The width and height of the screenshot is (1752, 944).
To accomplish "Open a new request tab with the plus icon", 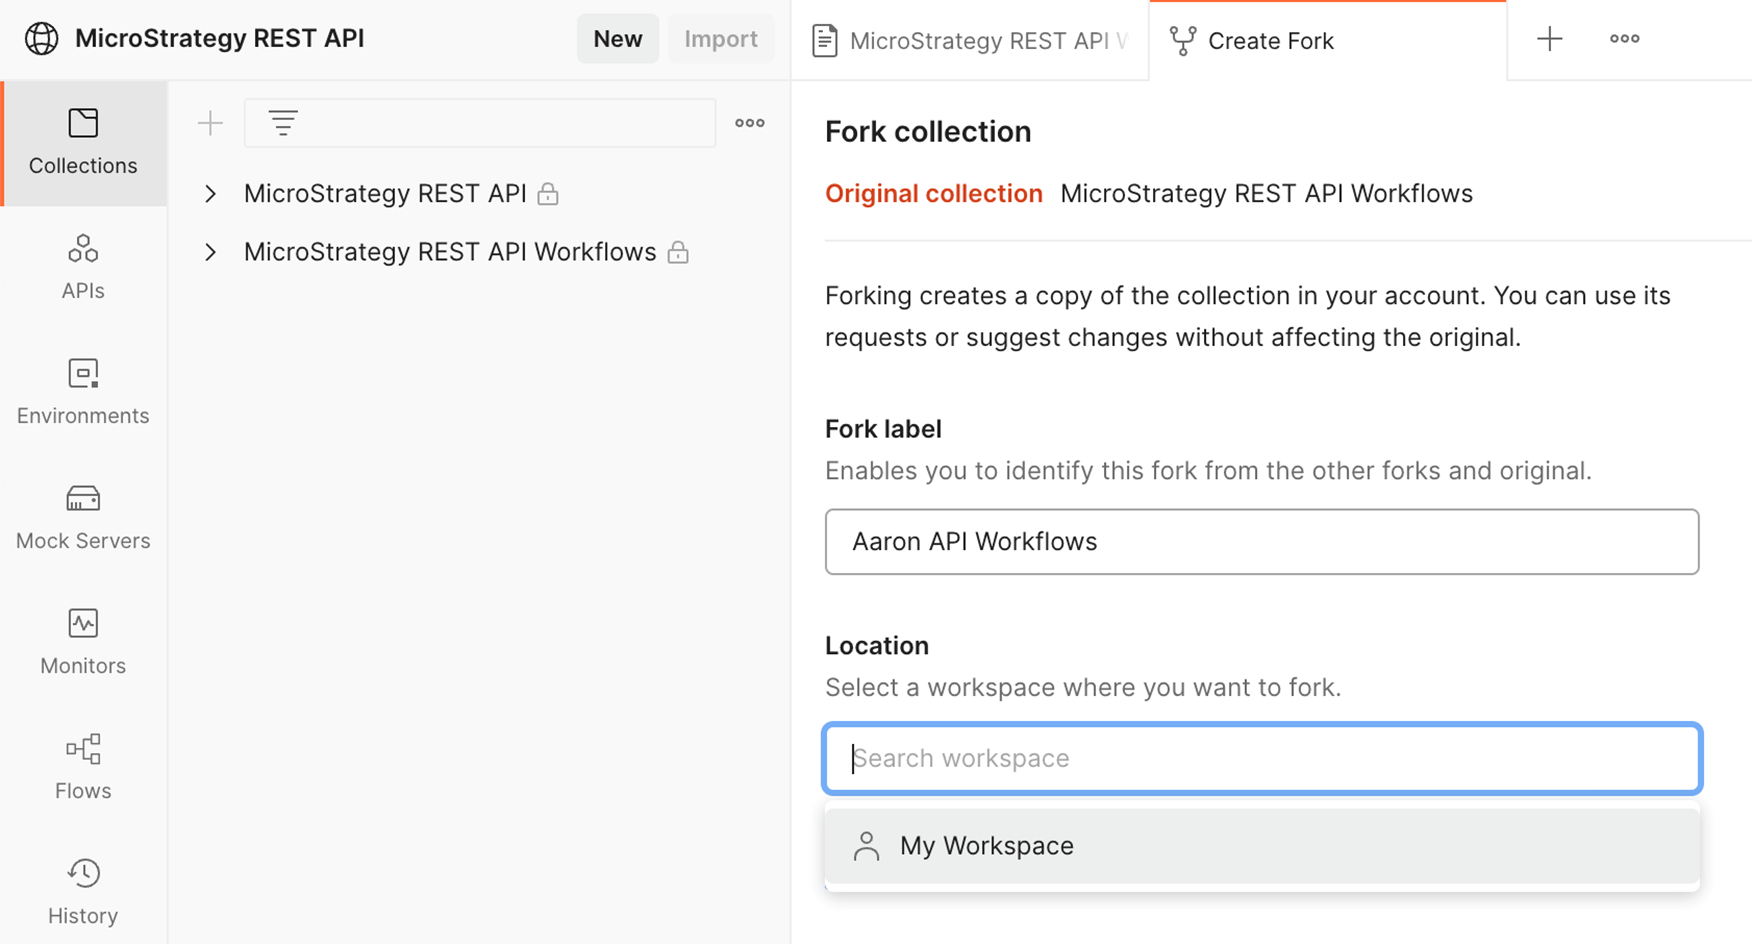I will coord(1548,39).
